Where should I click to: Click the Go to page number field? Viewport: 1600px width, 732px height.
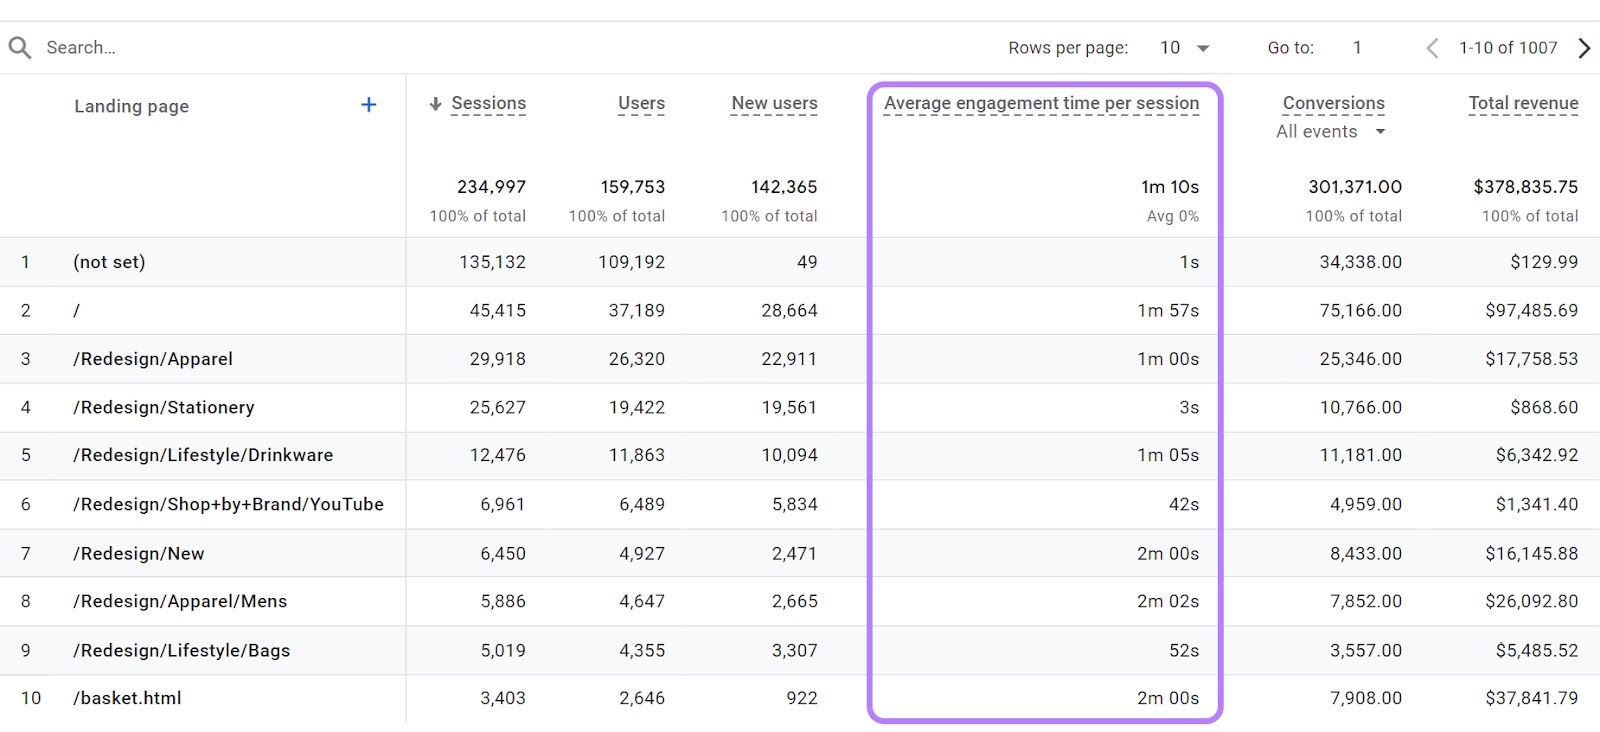(x=1357, y=48)
